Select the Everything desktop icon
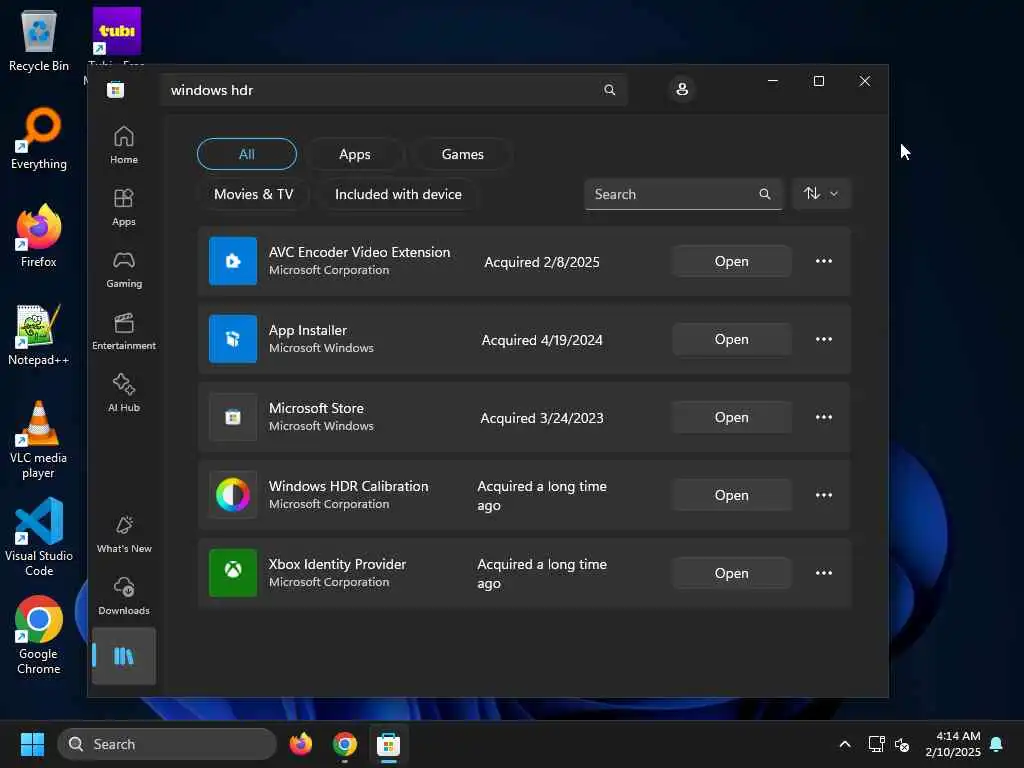Screen dimensions: 1024x768 point(39,138)
